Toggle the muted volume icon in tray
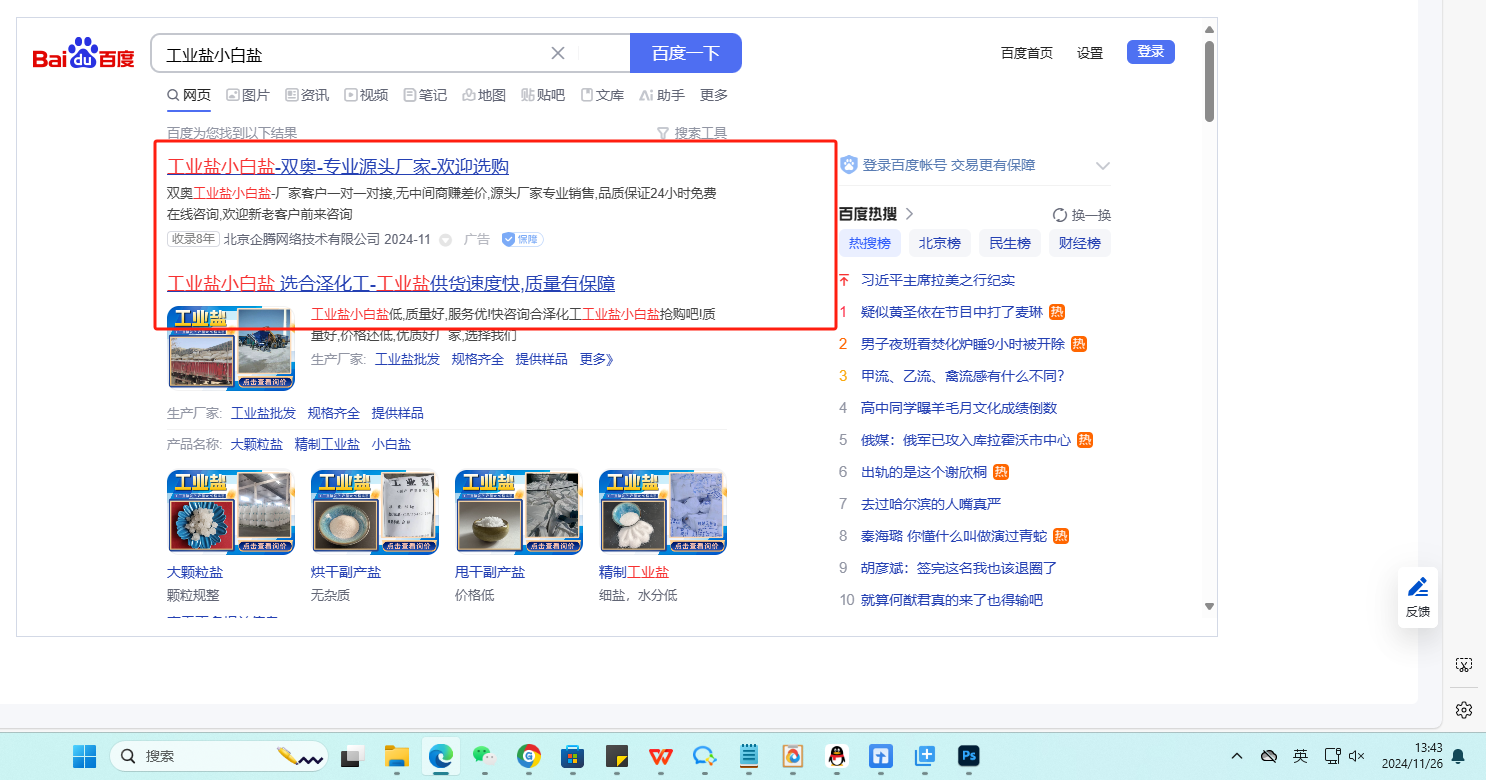This screenshot has width=1486, height=780. [x=1357, y=756]
